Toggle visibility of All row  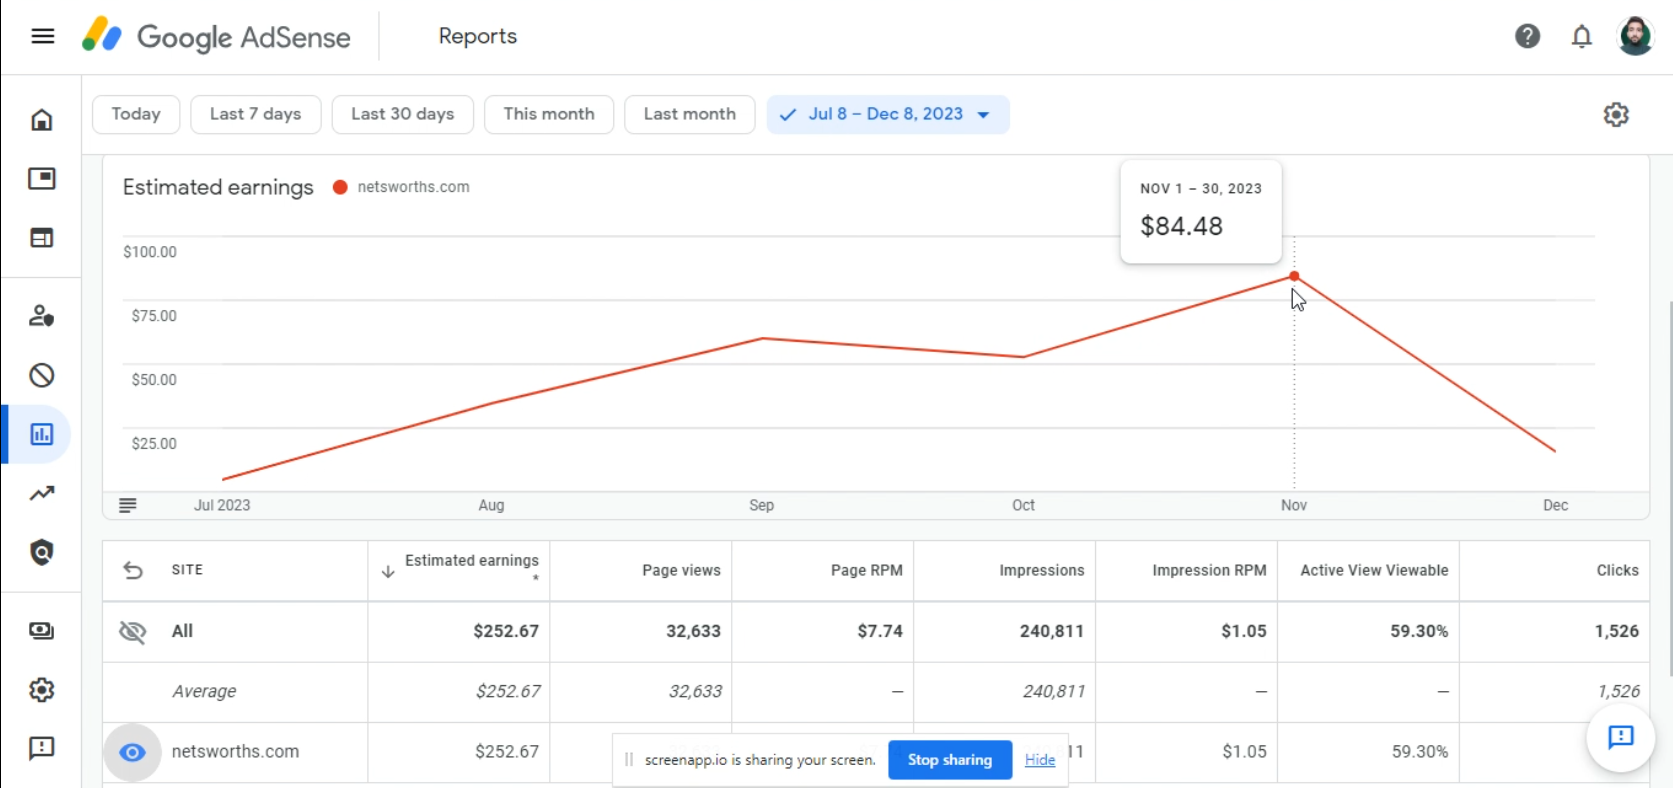click(132, 631)
